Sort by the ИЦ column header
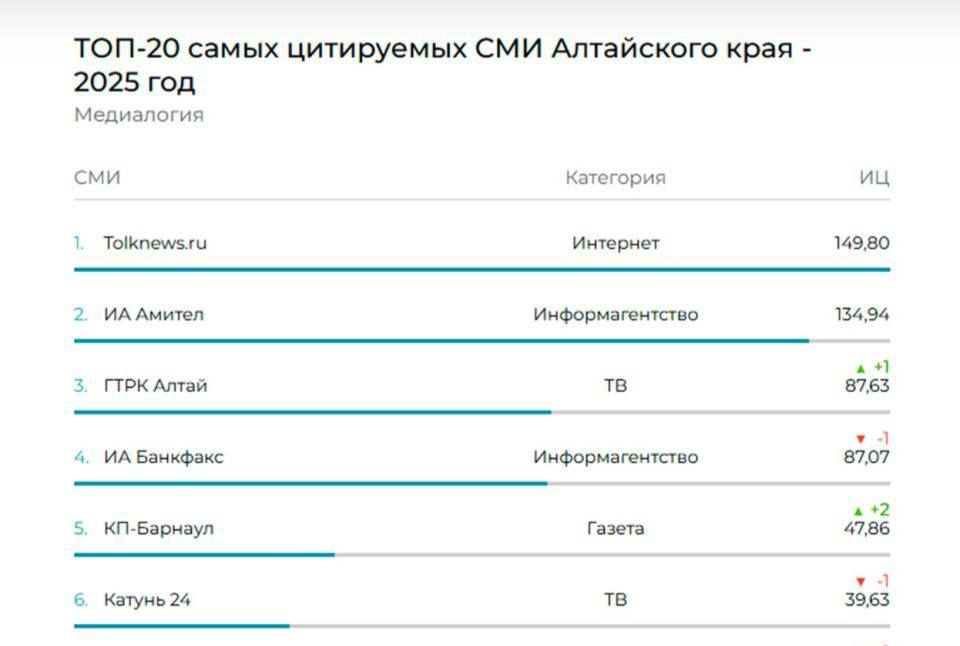 873,178
